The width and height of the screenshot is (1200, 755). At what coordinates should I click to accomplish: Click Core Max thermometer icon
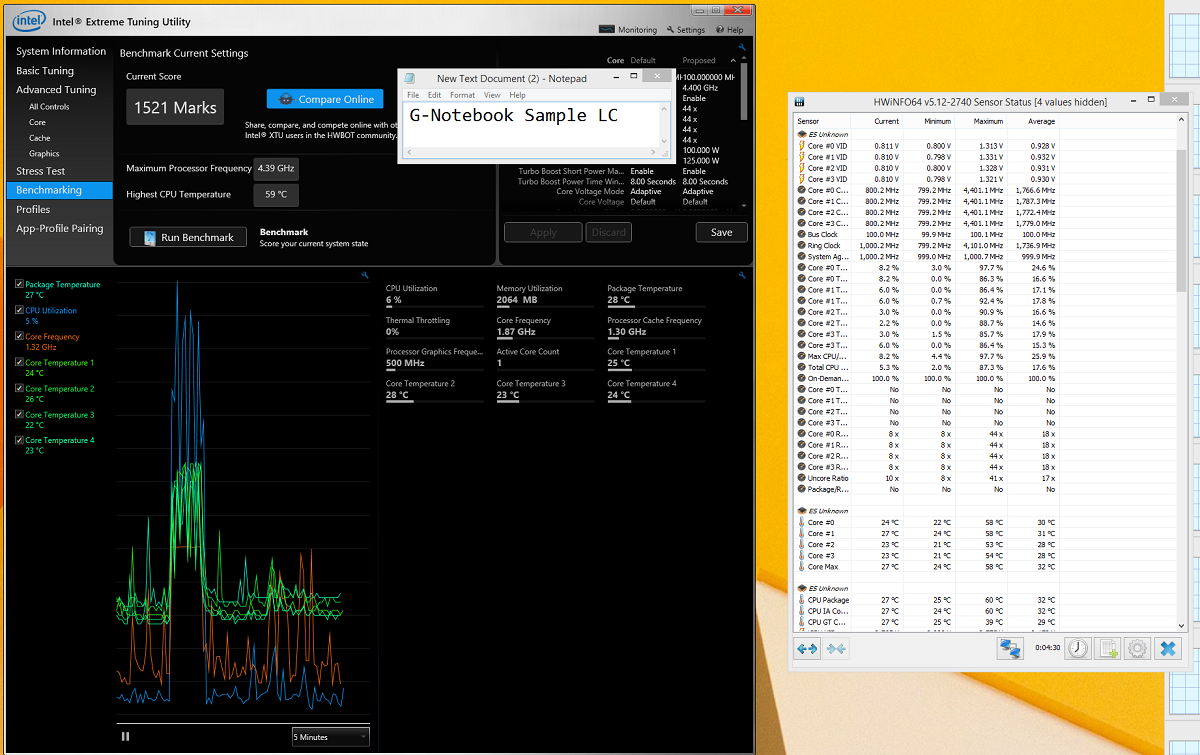coord(801,567)
